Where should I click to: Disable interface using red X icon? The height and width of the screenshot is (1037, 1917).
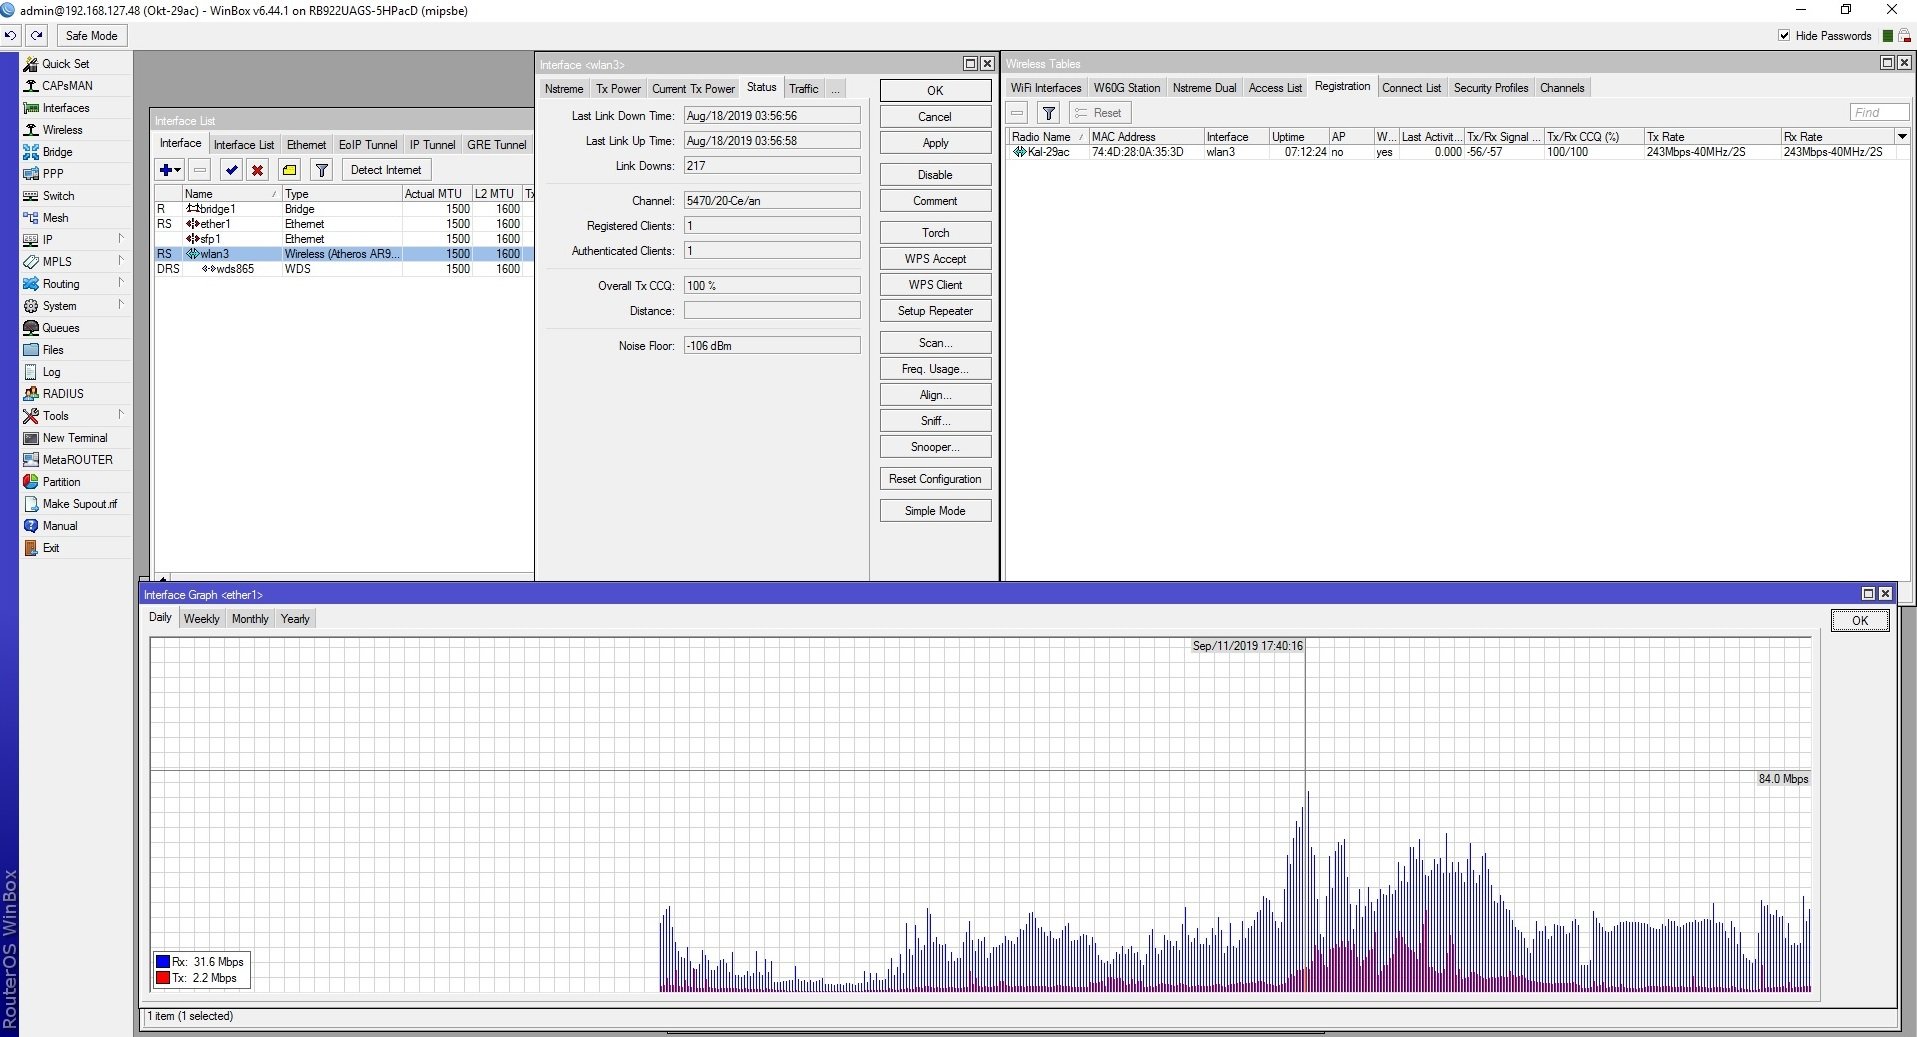tap(257, 170)
